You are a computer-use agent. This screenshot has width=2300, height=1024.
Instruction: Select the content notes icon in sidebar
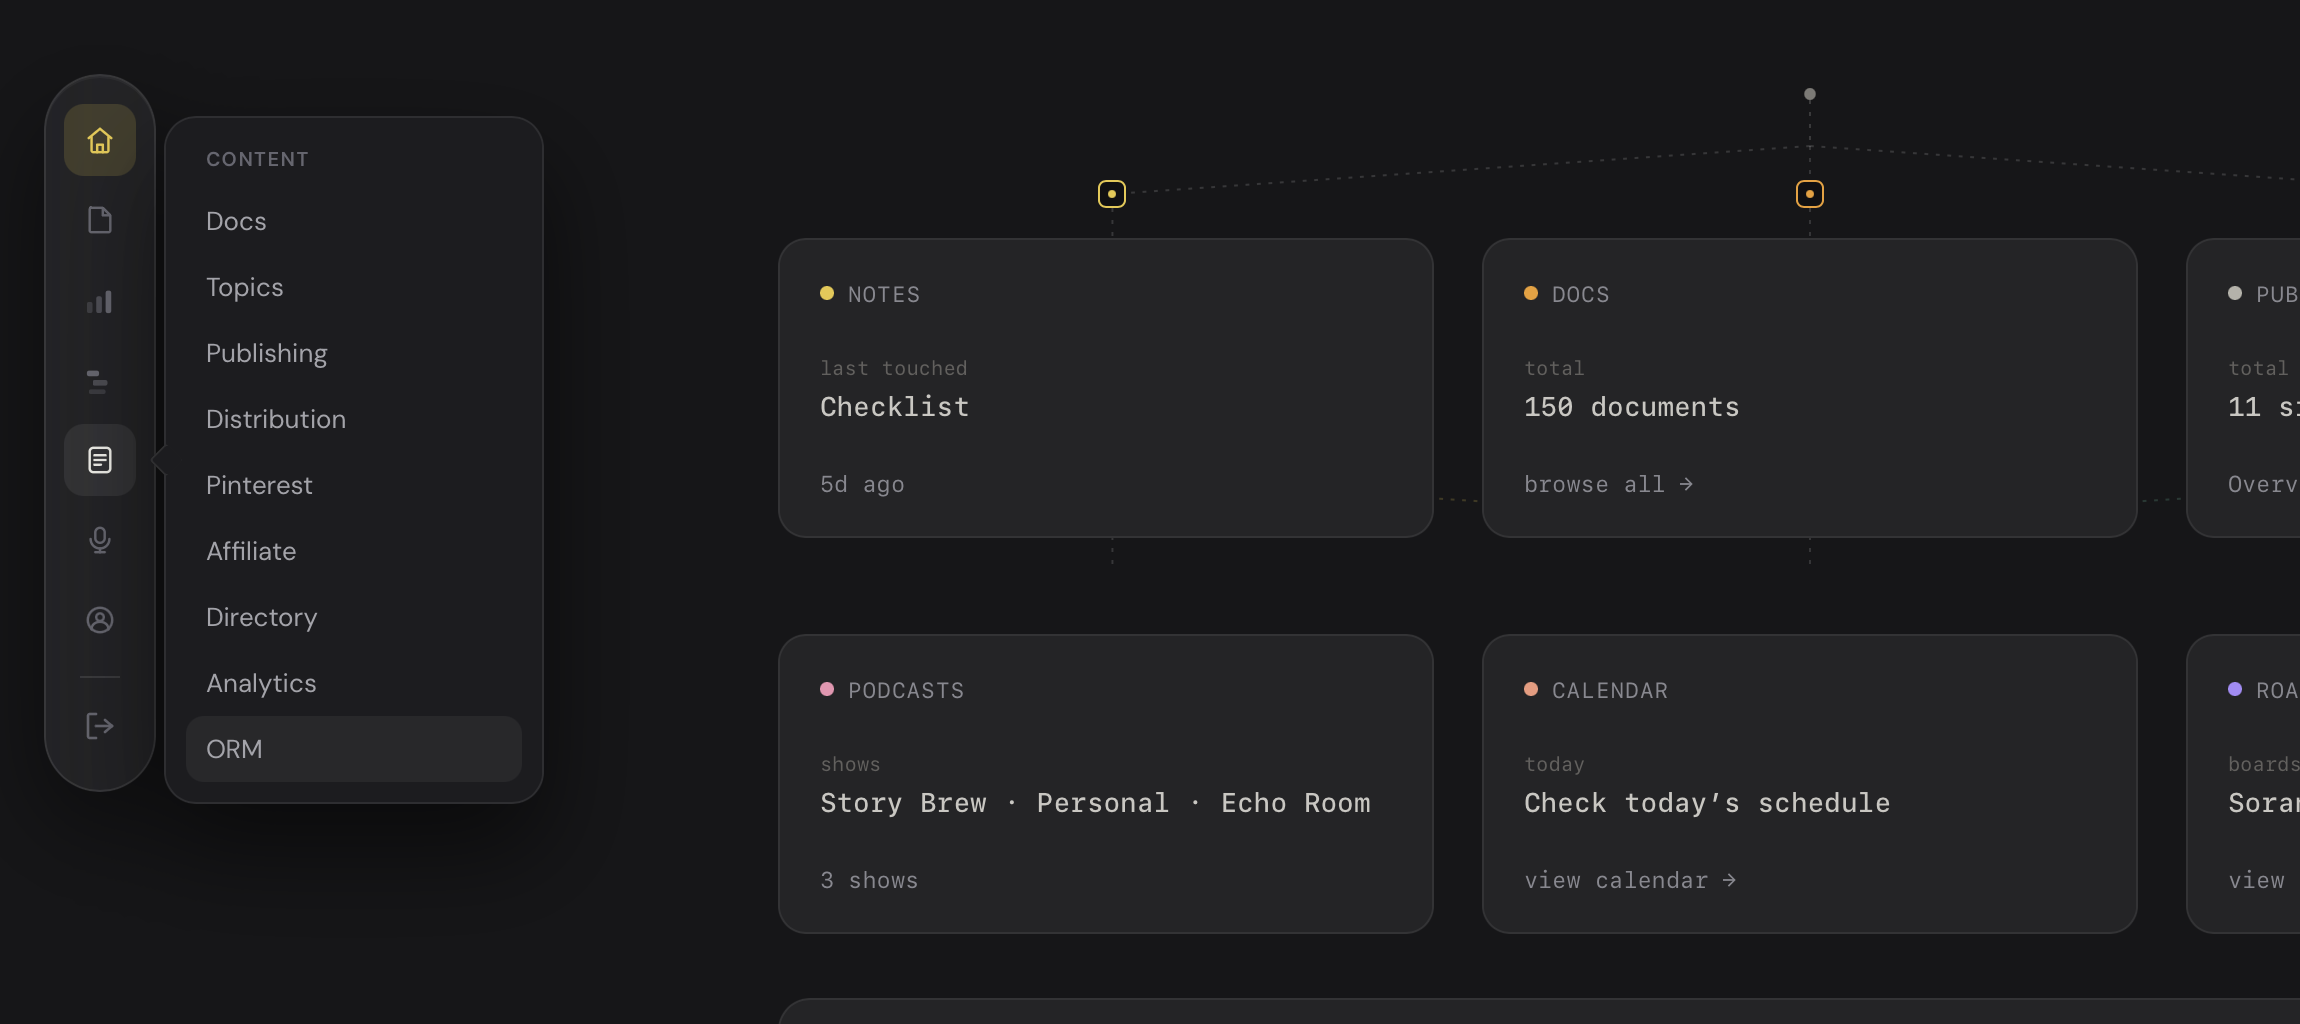[x=100, y=460]
